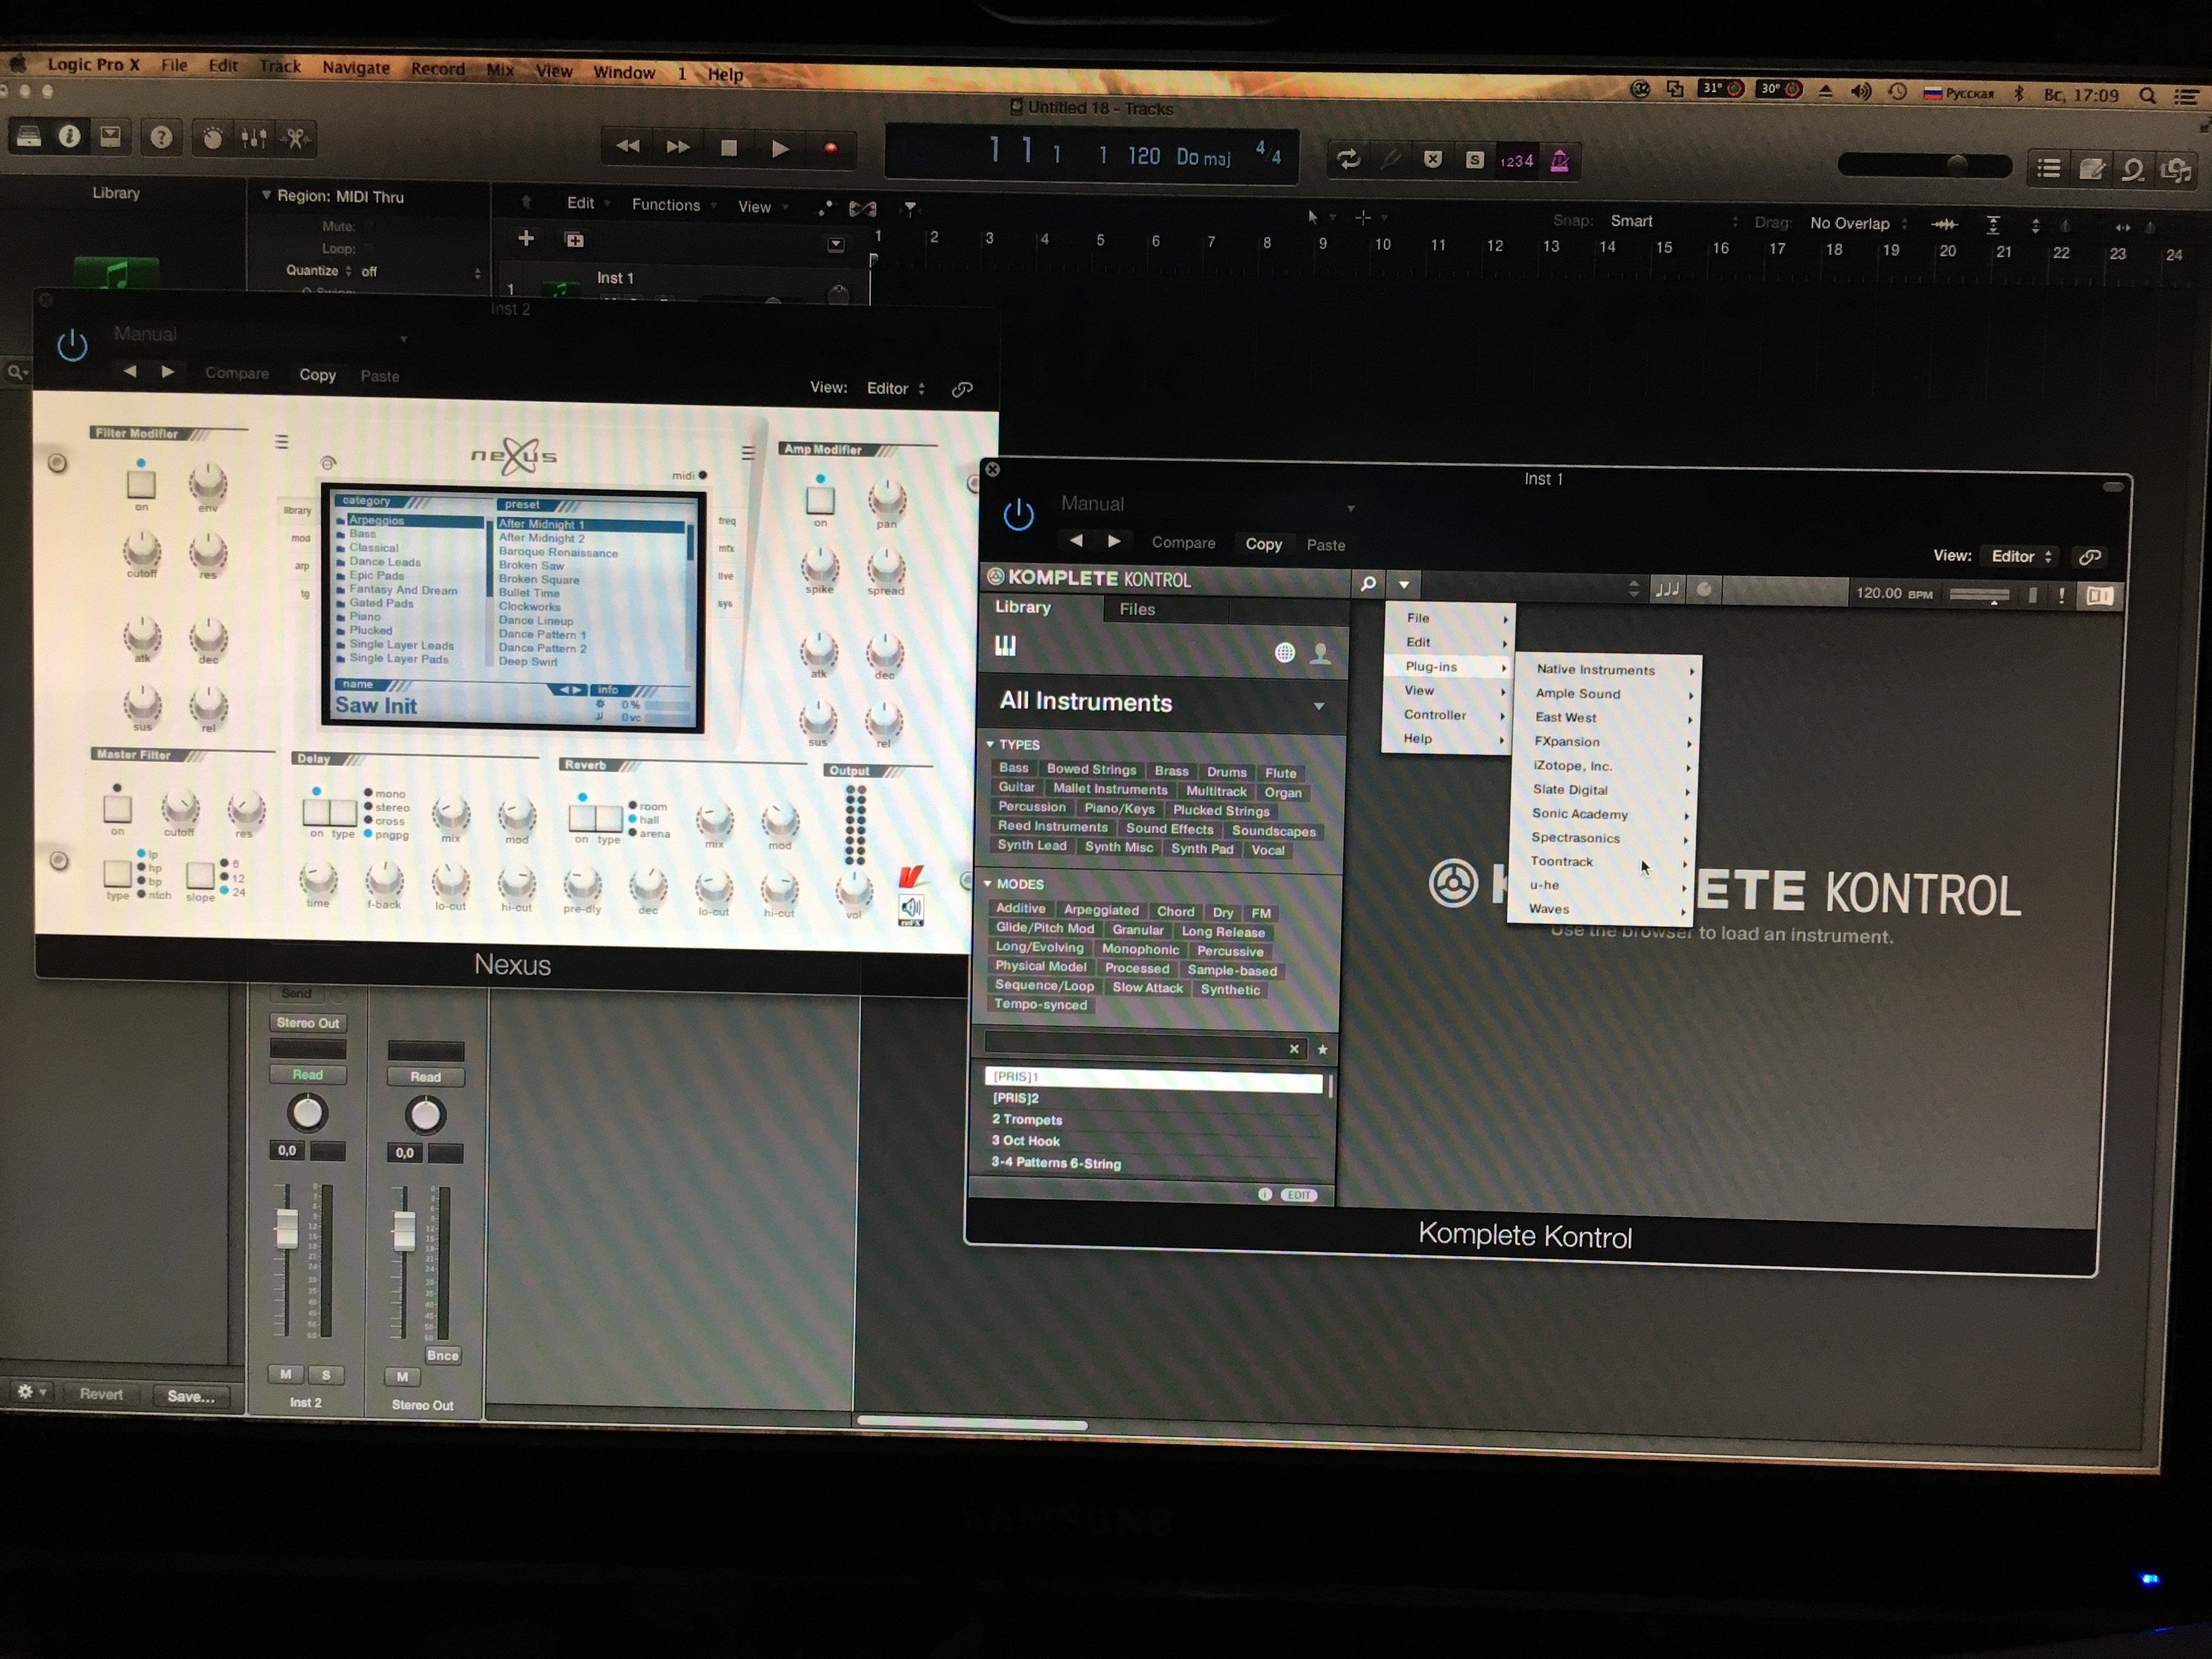Mute the Inst 2 channel strip
Screen dimensions: 2212x1659
[x=286, y=1374]
